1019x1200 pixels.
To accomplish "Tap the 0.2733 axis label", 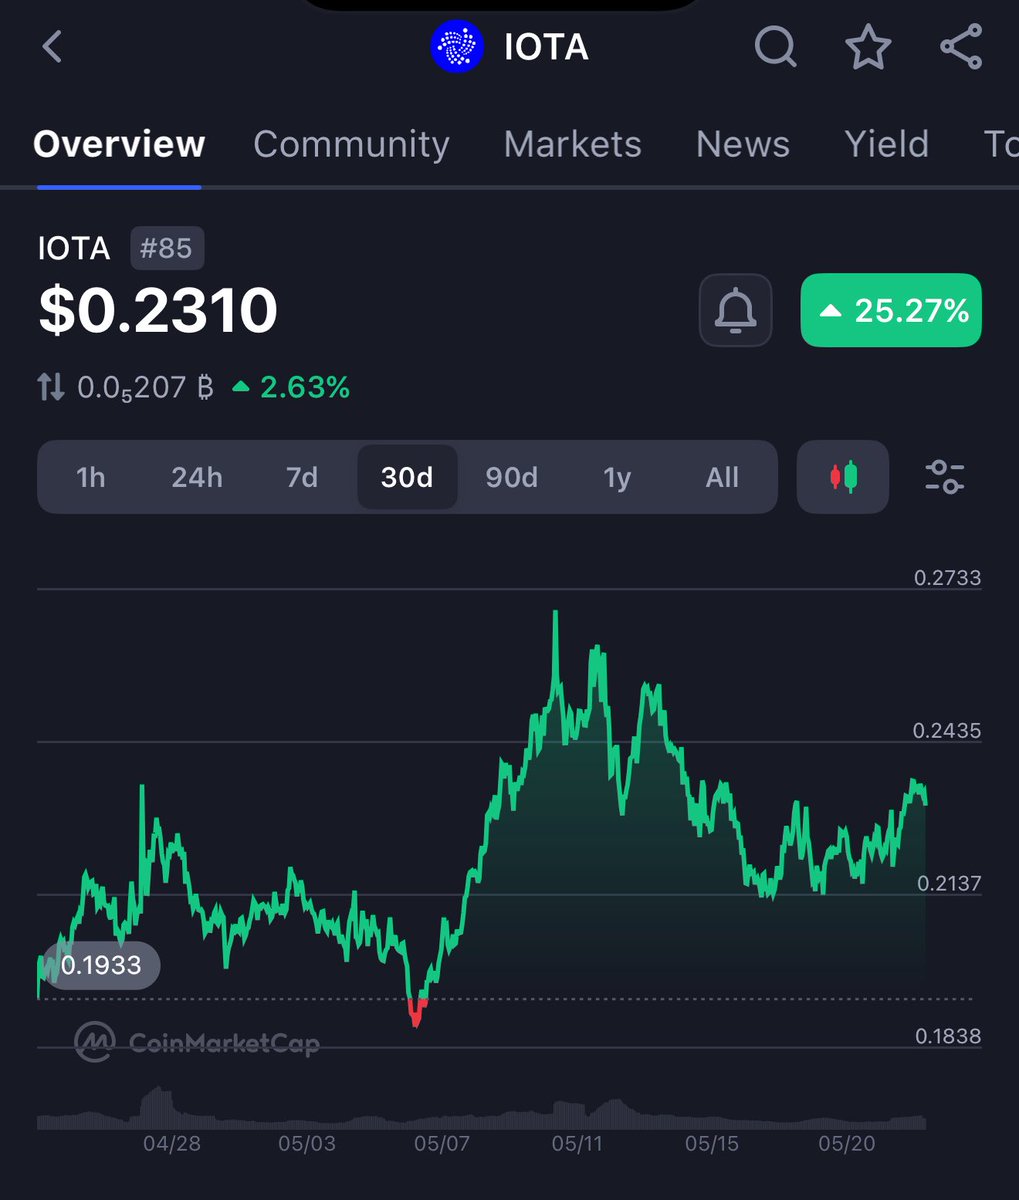I will [x=947, y=578].
